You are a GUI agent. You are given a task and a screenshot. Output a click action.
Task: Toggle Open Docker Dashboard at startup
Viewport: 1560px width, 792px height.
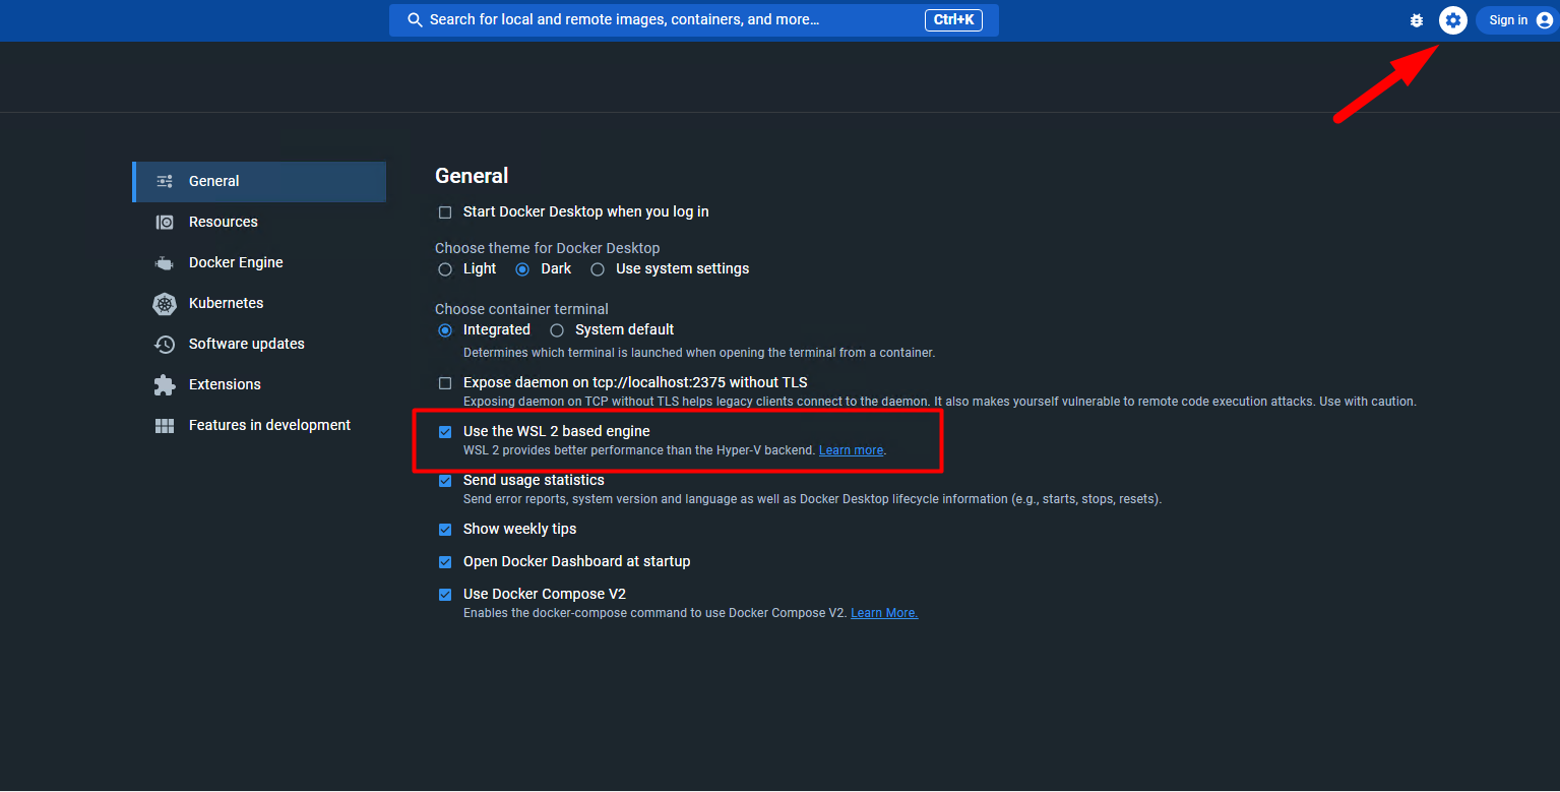point(445,562)
